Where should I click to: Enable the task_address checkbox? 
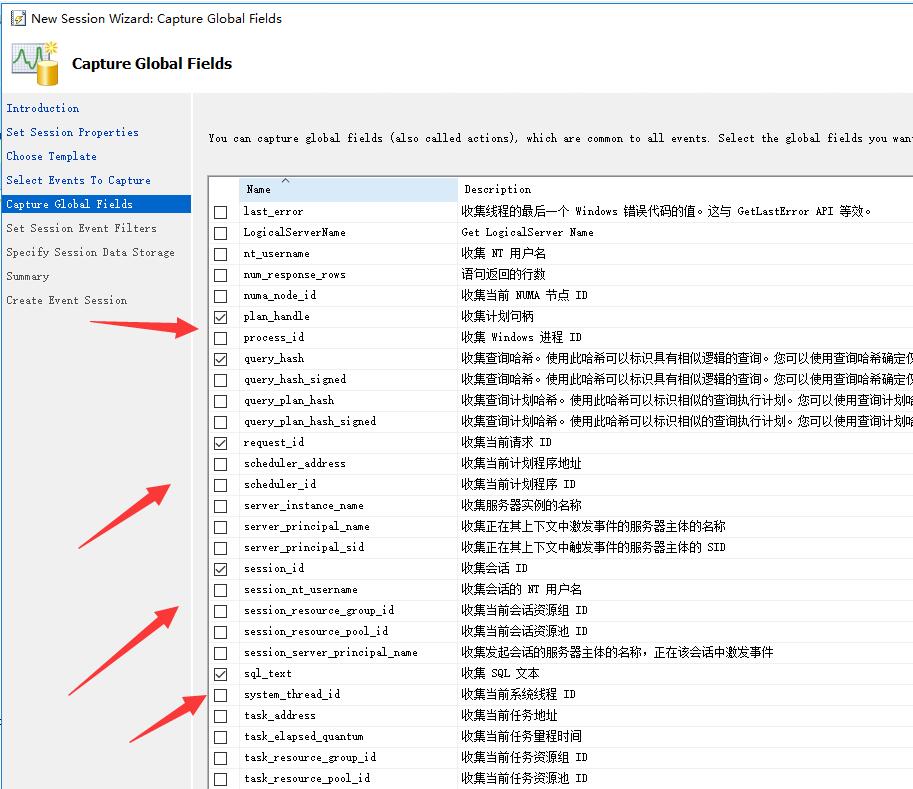[x=221, y=716]
